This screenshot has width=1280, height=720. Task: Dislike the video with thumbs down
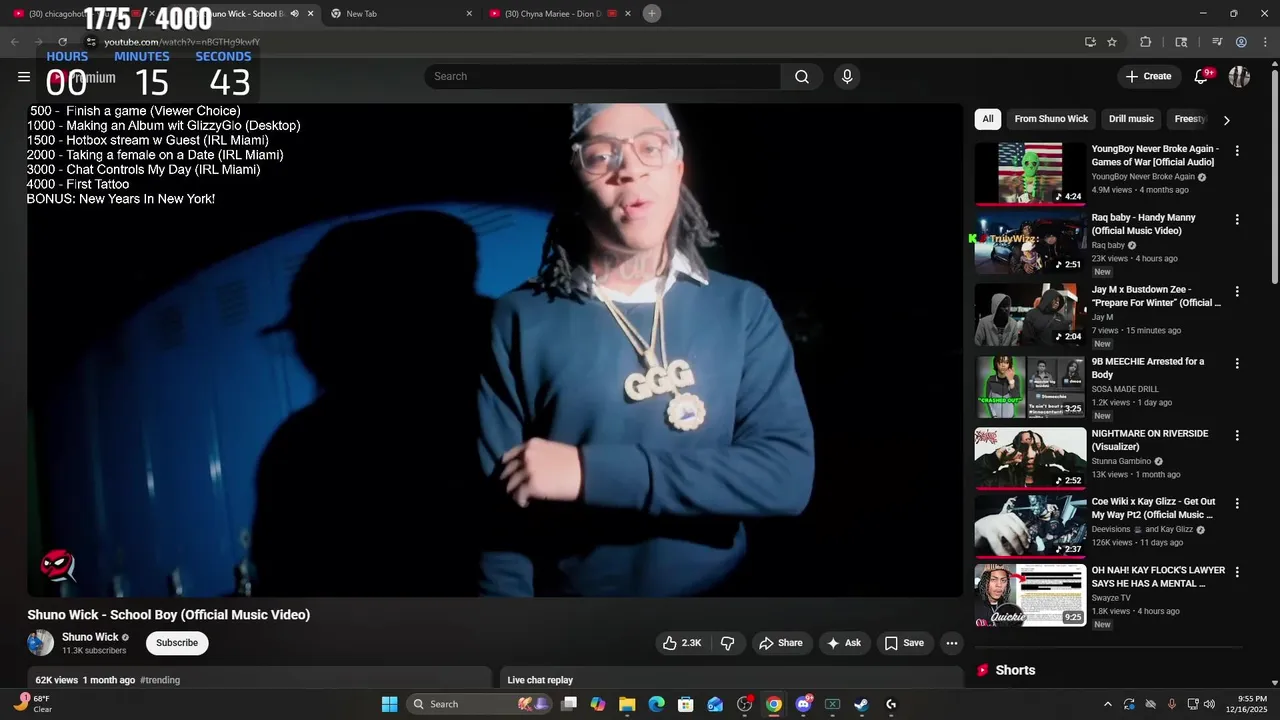[x=727, y=643]
